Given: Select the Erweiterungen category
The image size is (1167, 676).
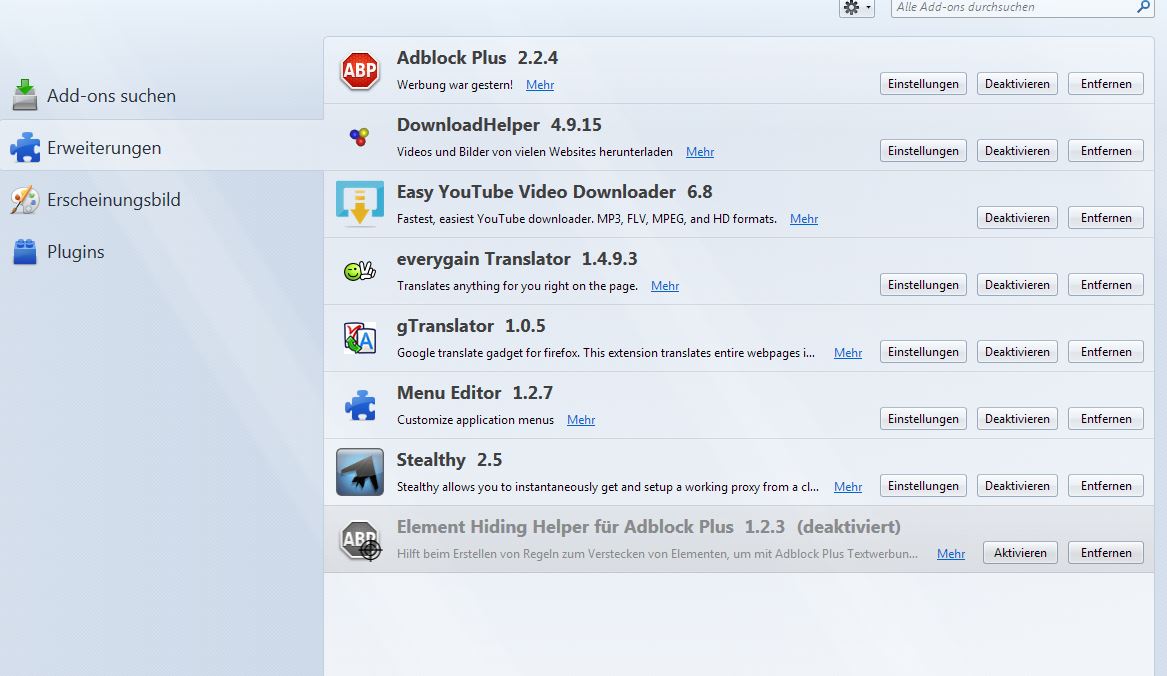Looking at the screenshot, I should (x=162, y=147).
